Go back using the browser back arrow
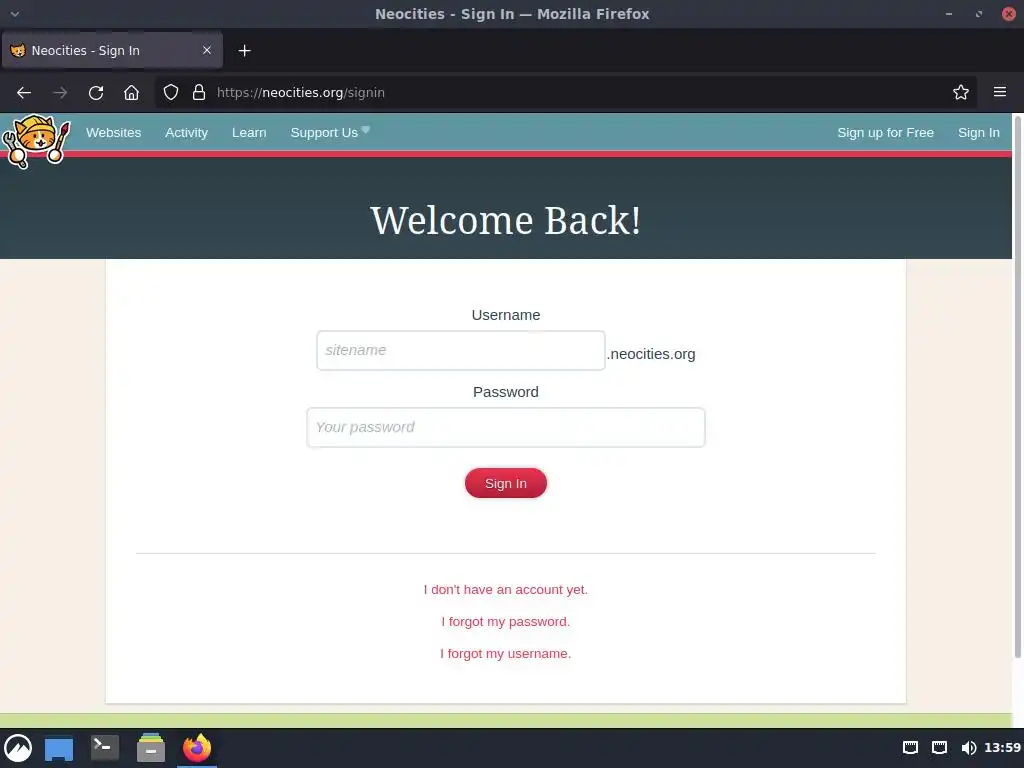Viewport: 1024px width, 768px height. click(x=24, y=93)
